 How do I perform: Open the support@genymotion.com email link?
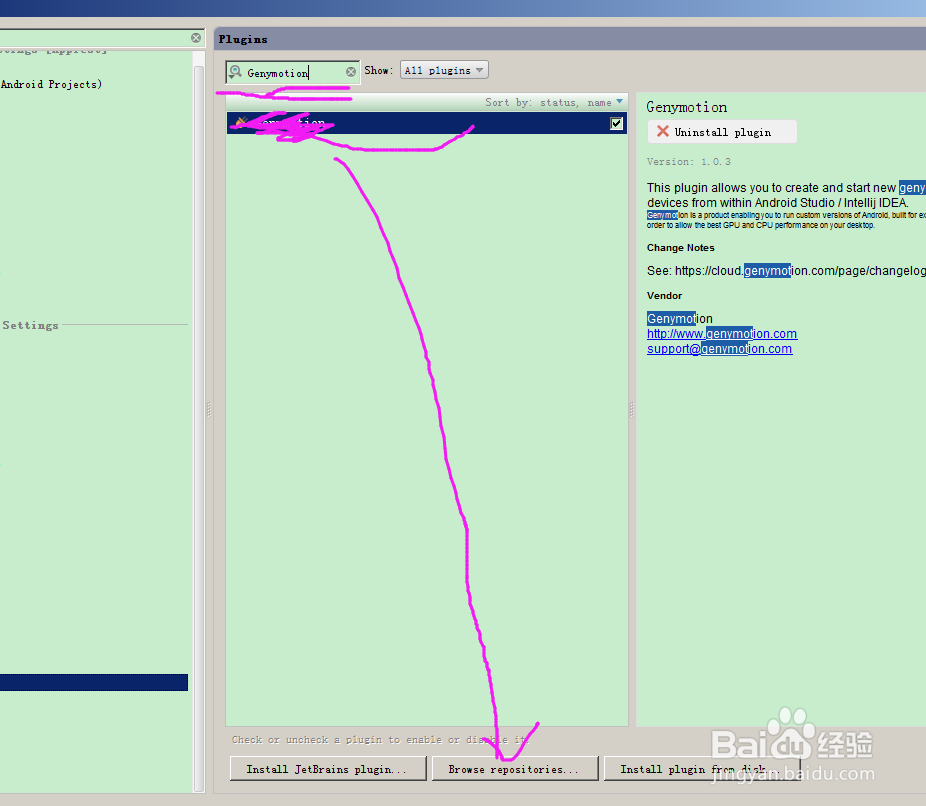[719, 349]
